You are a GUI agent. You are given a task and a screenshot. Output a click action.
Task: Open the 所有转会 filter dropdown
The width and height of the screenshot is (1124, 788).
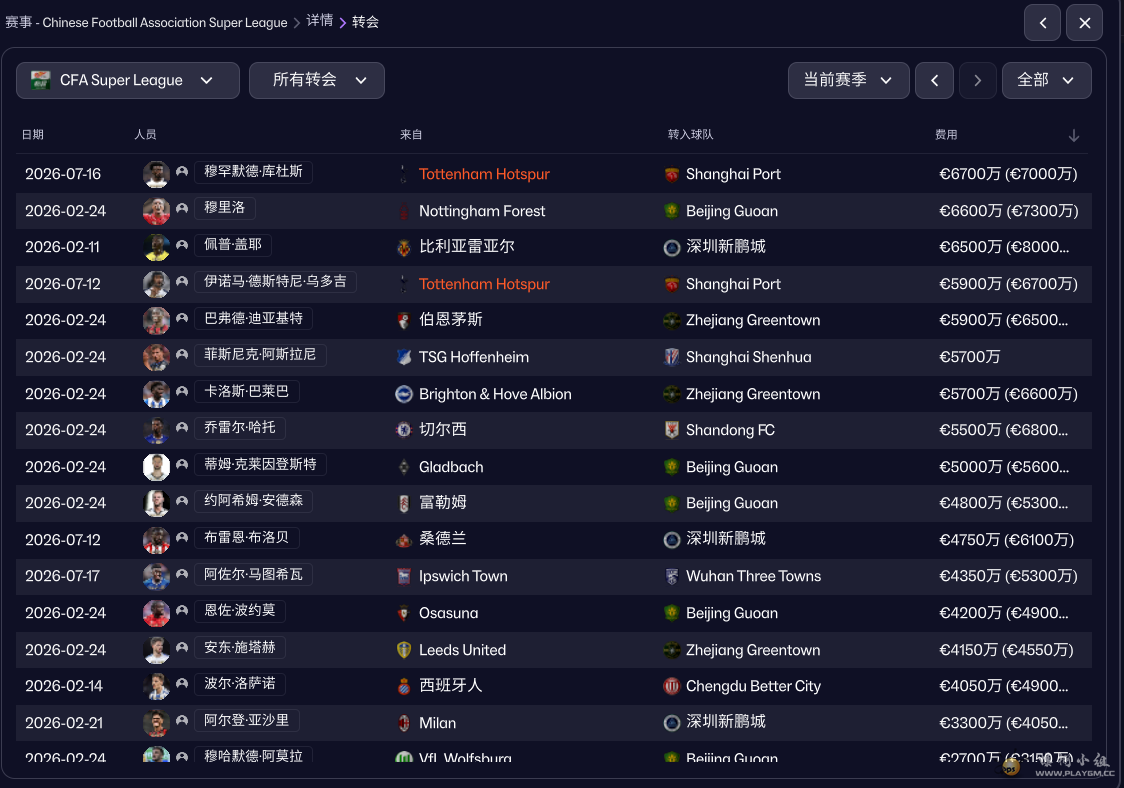317,80
